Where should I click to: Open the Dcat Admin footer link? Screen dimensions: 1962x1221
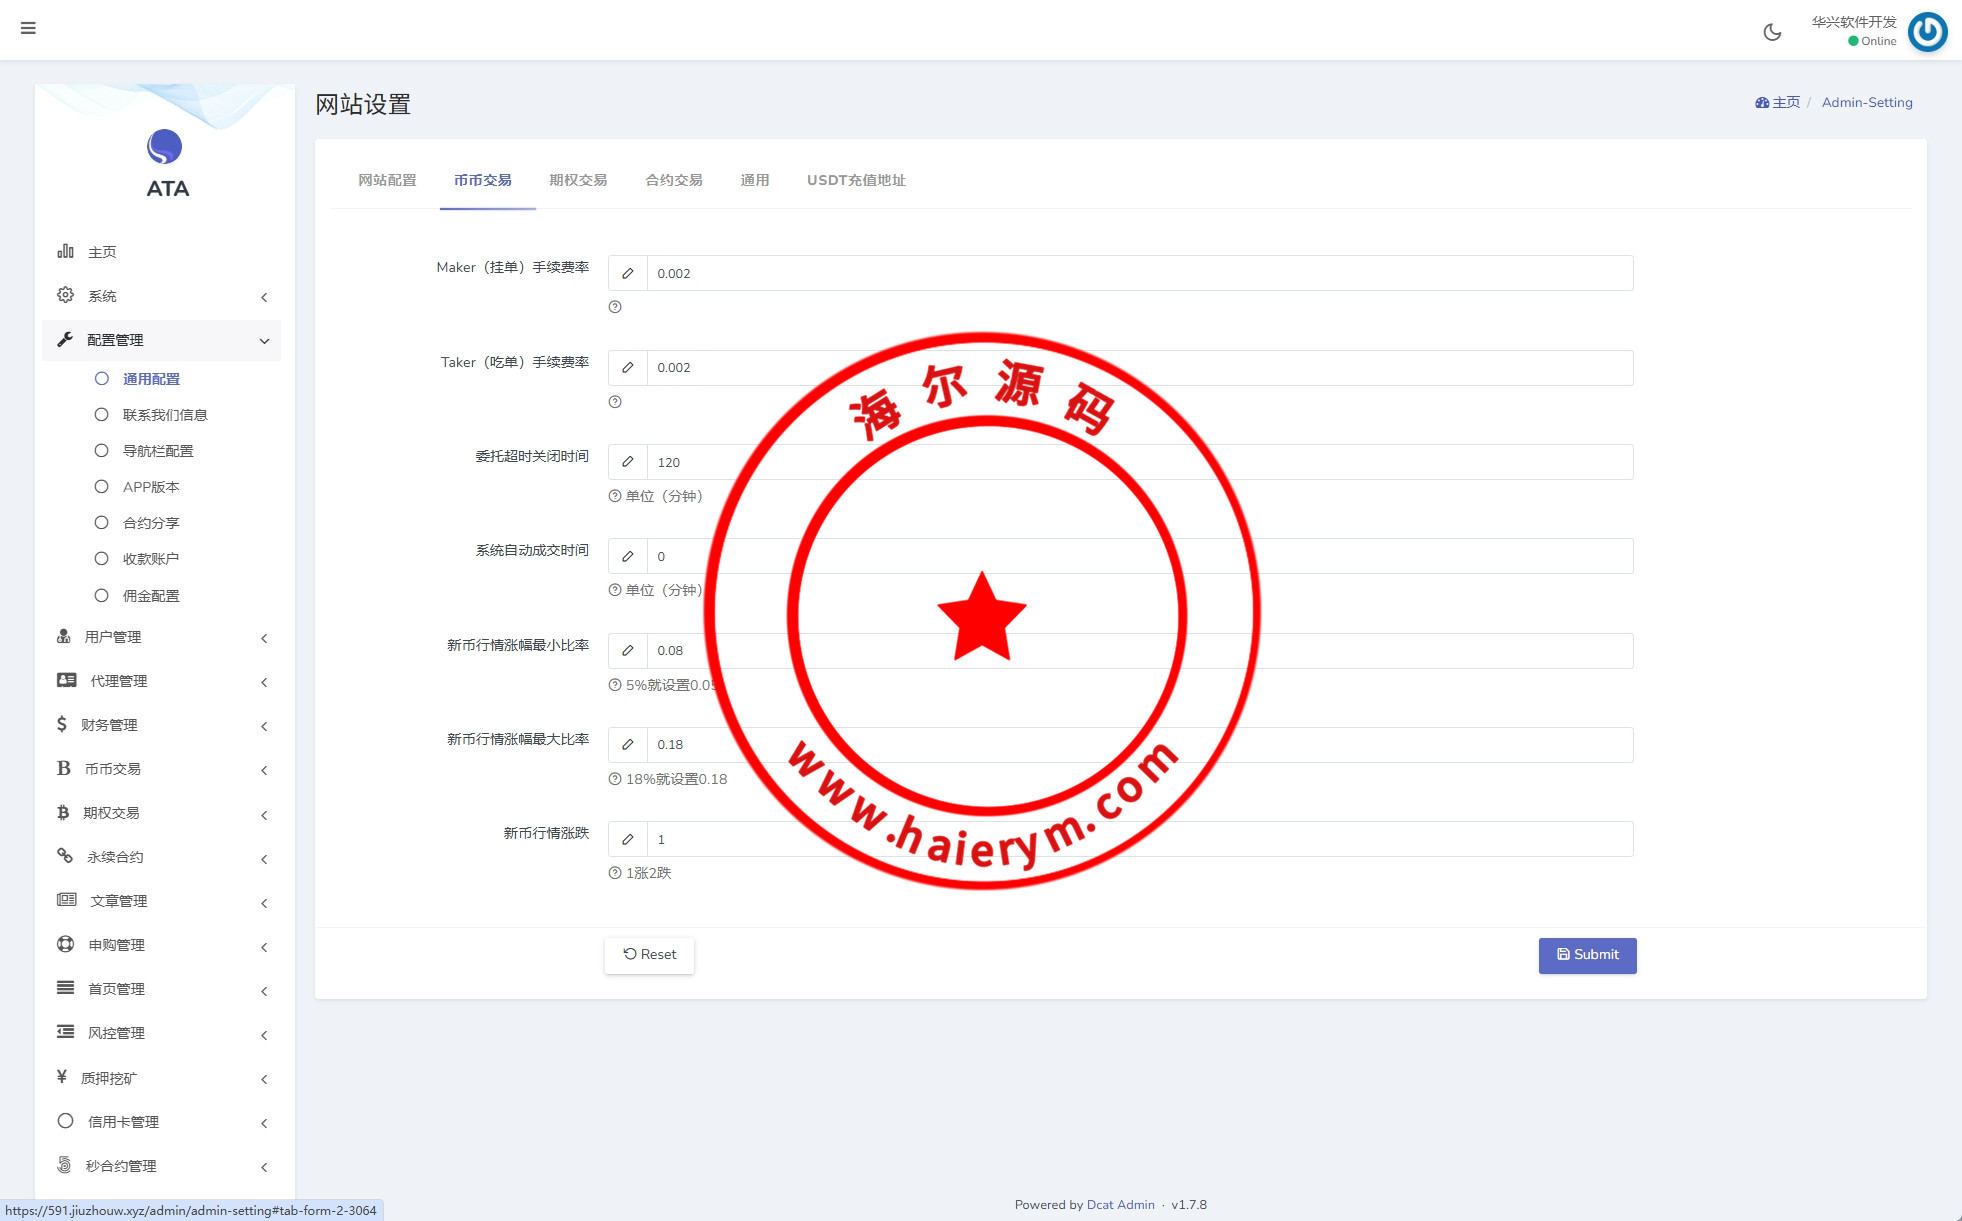coord(1120,1205)
